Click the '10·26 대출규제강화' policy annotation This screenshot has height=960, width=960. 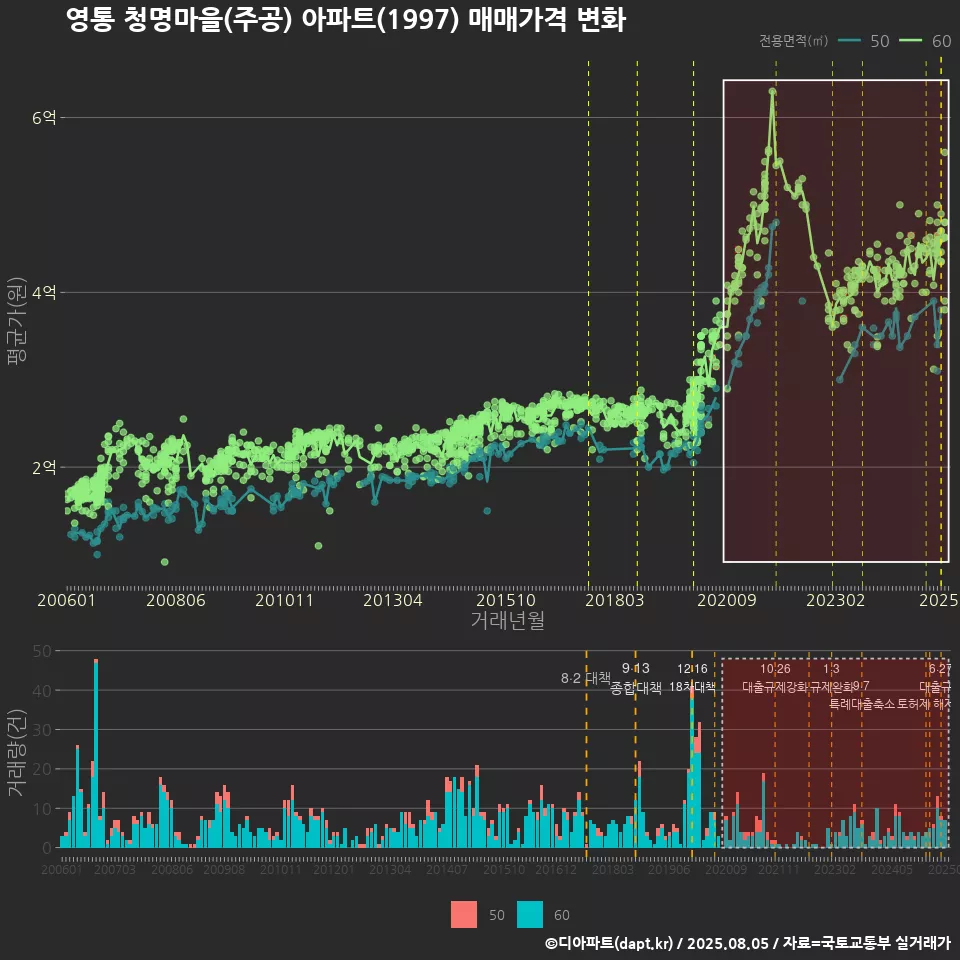(x=775, y=678)
